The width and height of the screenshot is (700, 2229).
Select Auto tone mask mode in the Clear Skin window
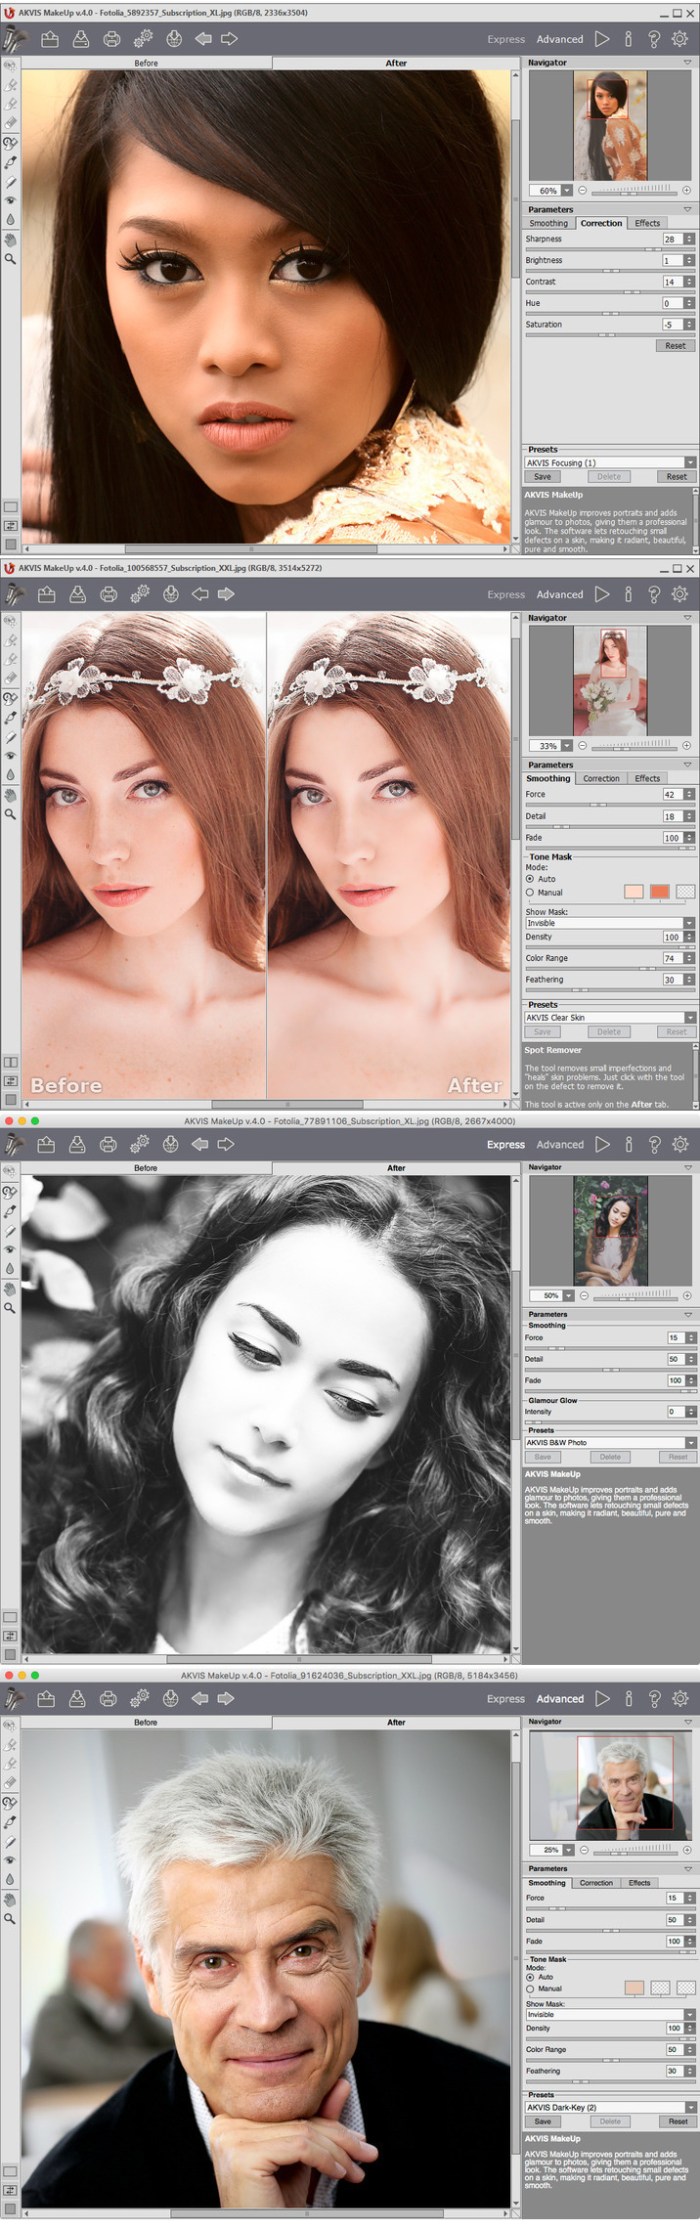530,878
